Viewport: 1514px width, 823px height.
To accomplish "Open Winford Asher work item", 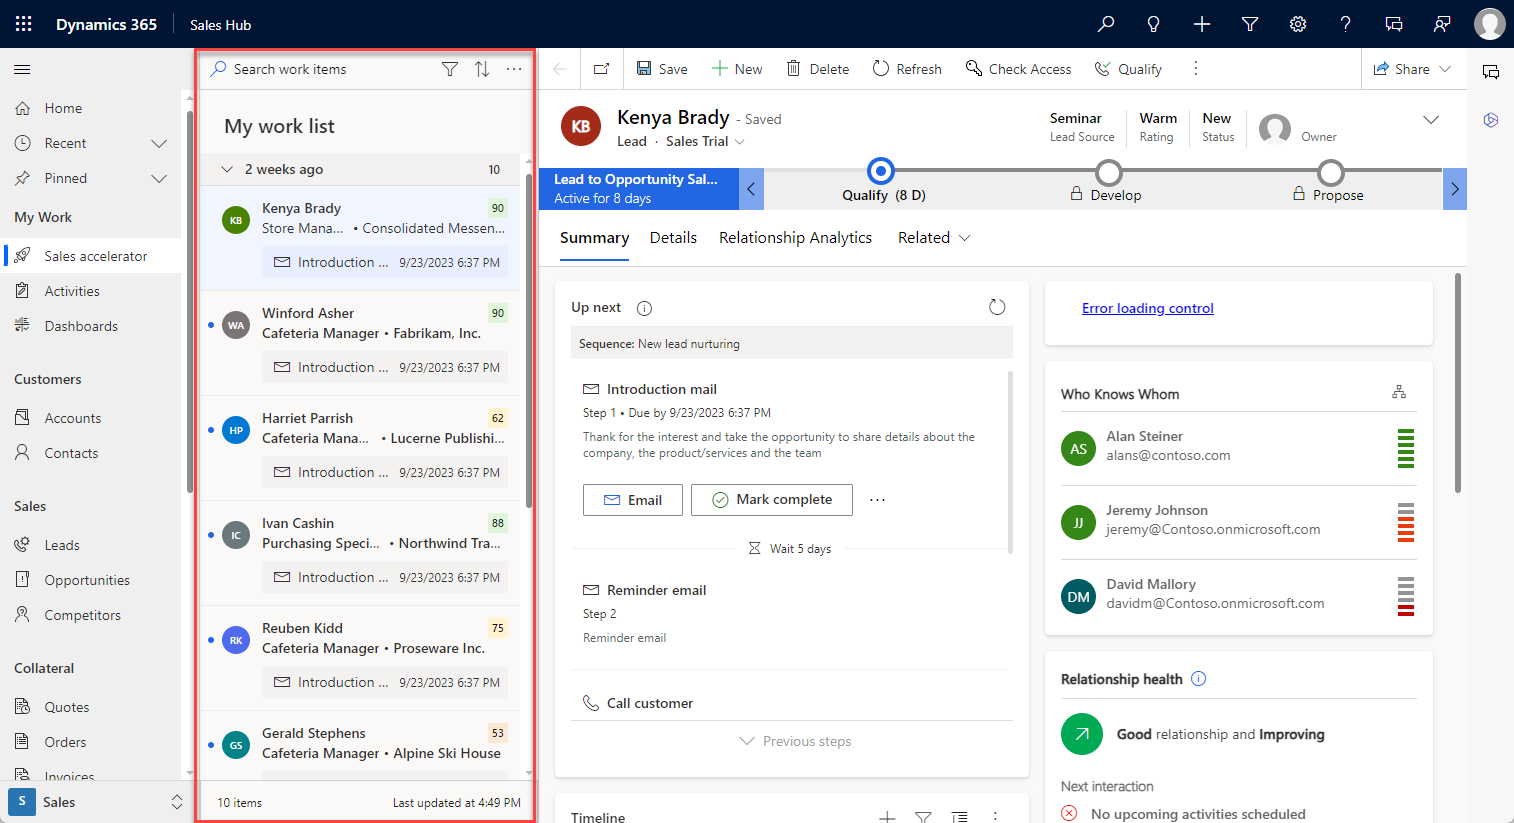I will (360, 343).
